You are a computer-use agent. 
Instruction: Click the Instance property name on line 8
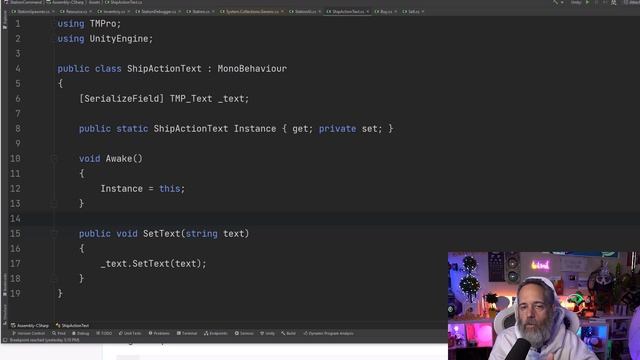click(x=255, y=129)
